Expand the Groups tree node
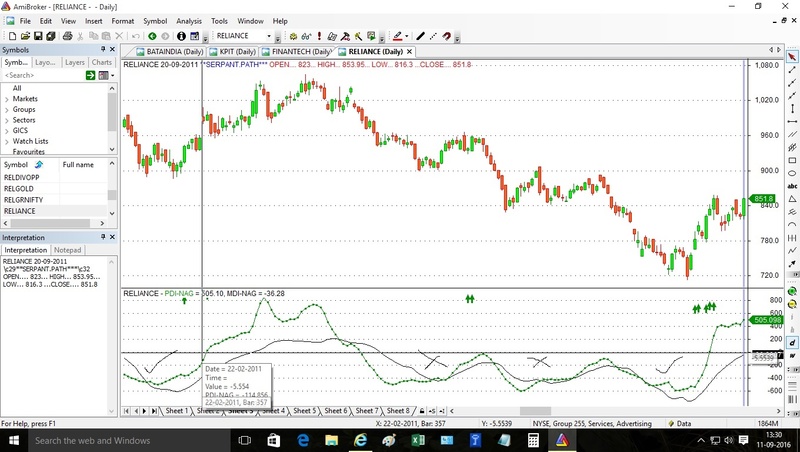The width and height of the screenshot is (800, 452). [7, 110]
